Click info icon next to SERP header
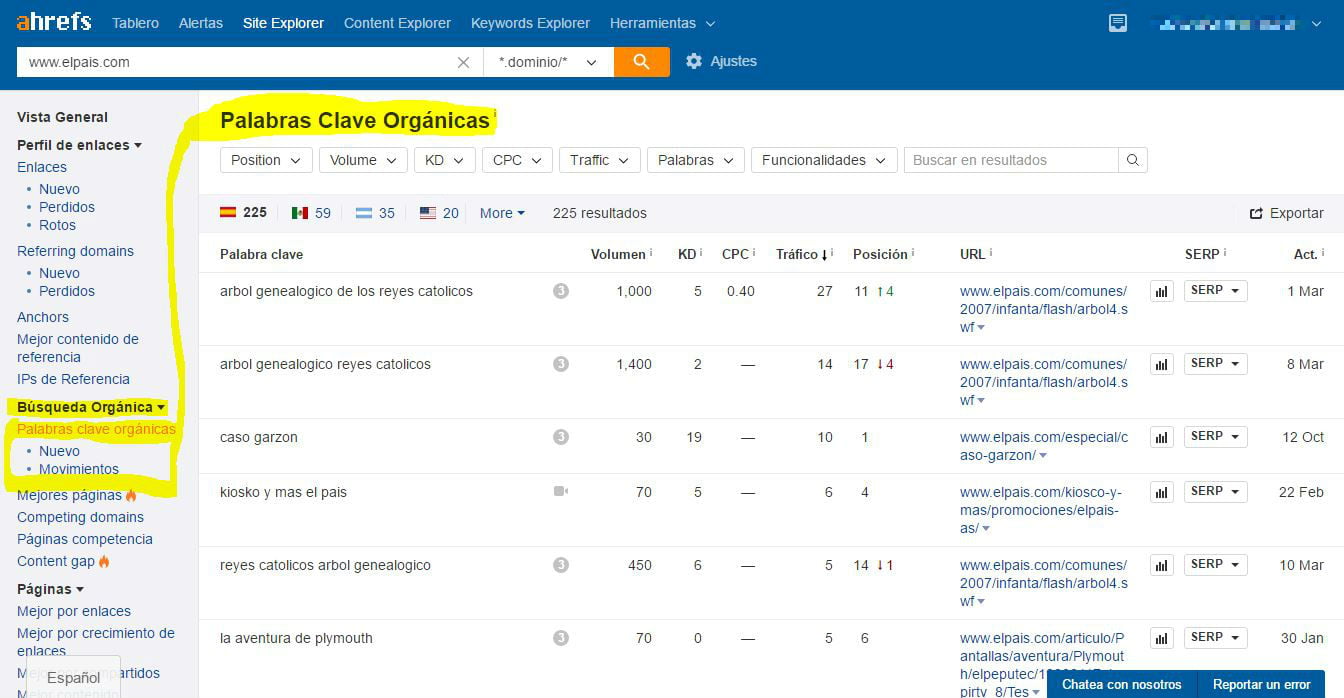This screenshot has width=1344, height=698. 1225,253
